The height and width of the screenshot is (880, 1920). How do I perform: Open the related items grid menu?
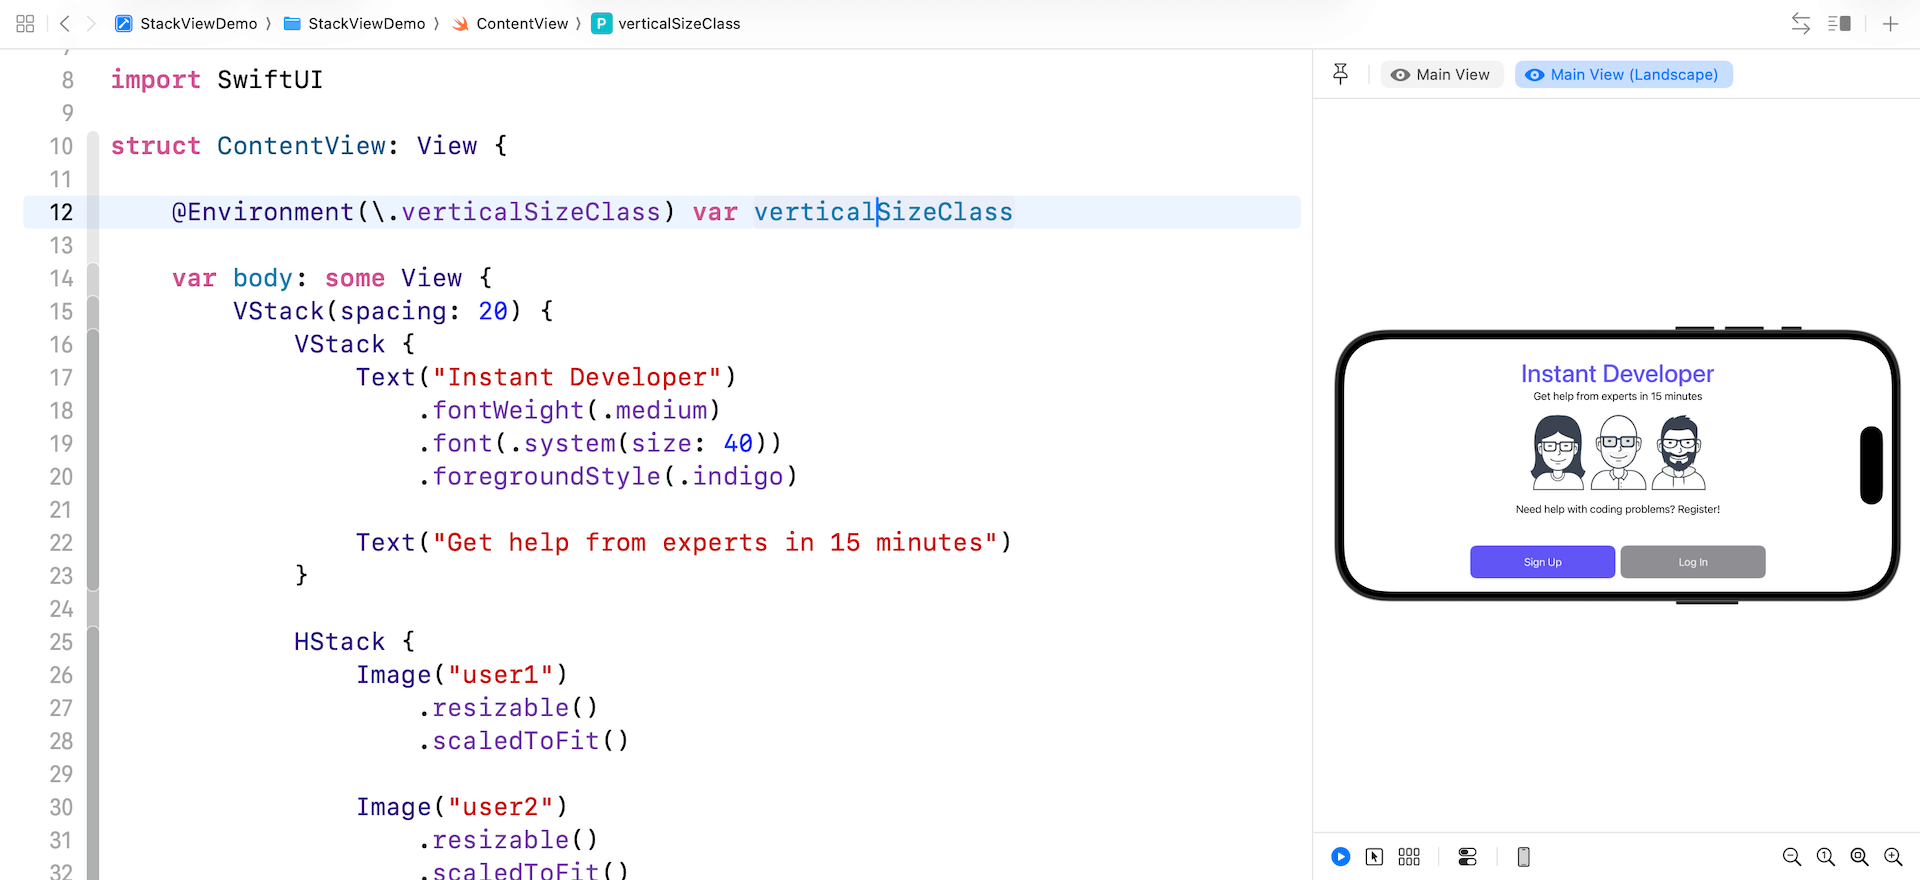(x=25, y=23)
